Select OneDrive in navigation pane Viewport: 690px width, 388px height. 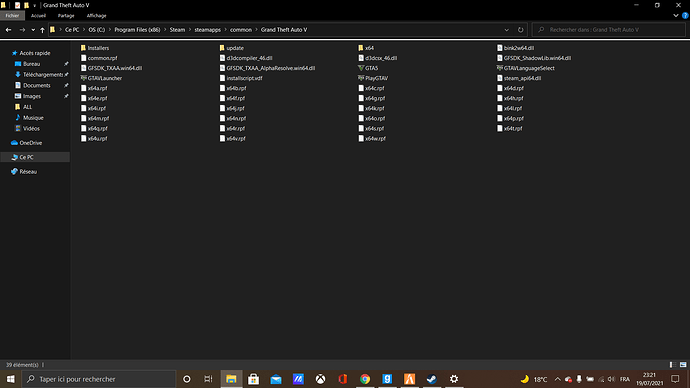[x=30, y=143]
